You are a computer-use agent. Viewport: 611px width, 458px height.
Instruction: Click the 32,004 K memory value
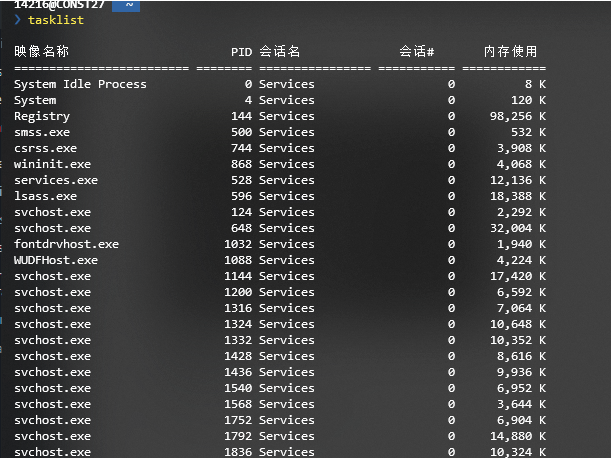(x=518, y=228)
